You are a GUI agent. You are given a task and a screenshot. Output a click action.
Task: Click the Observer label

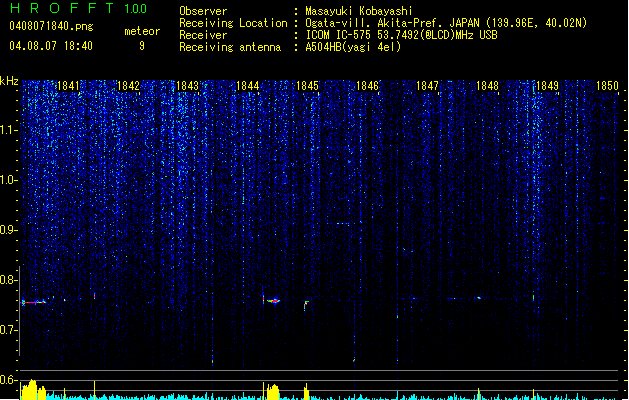(203, 11)
